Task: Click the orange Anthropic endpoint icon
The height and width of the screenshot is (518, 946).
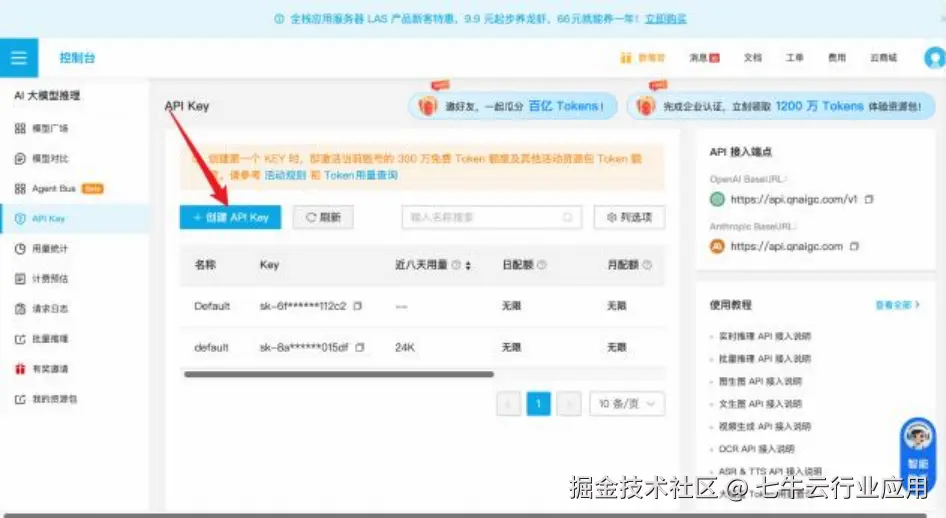Action: (717, 246)
